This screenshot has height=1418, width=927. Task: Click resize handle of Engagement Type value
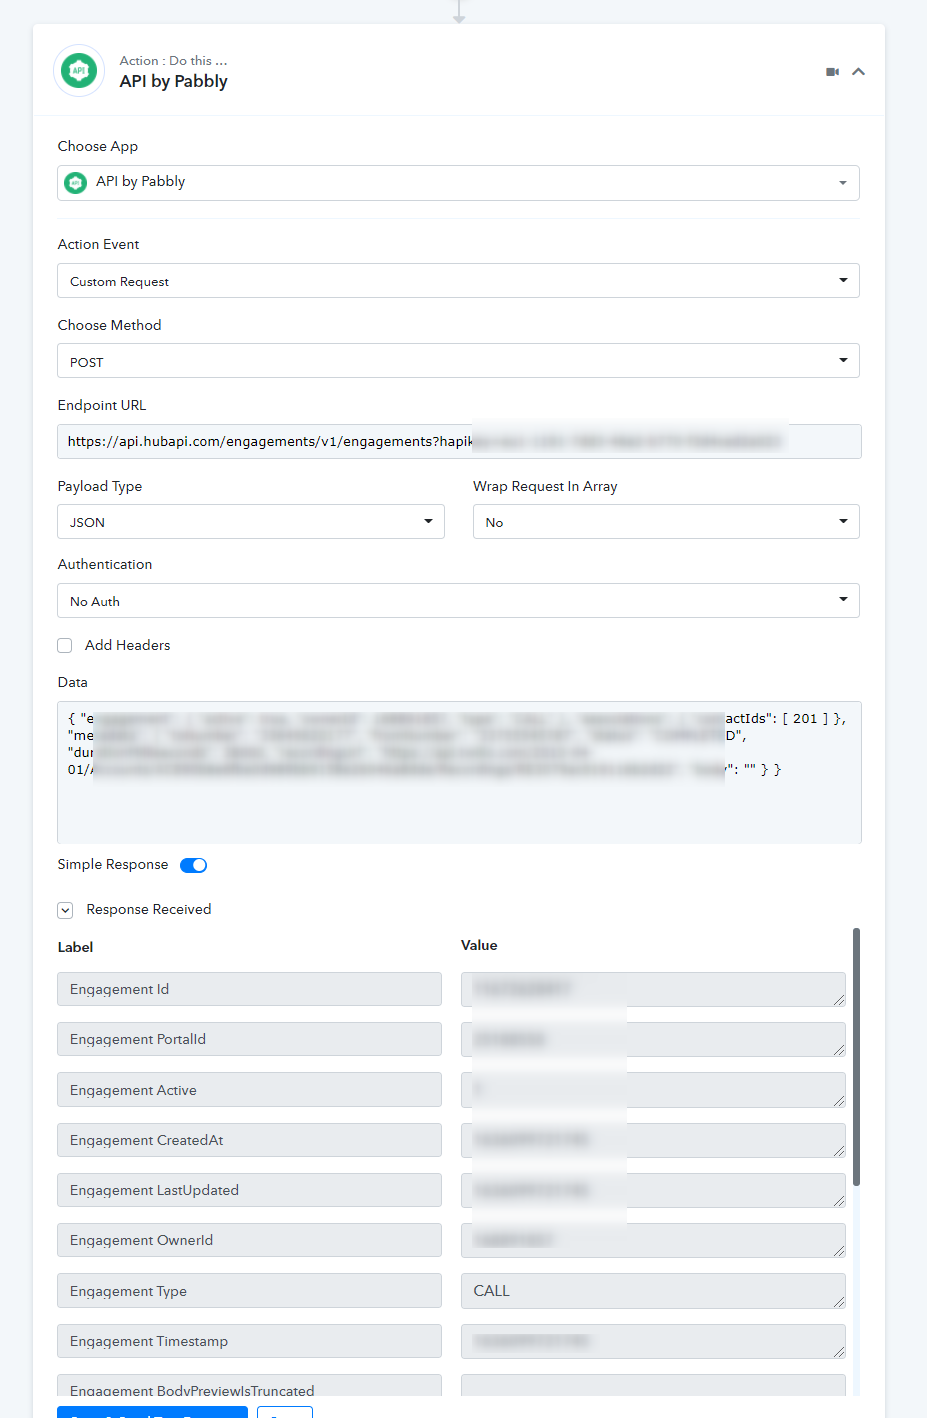(839, 1302)
